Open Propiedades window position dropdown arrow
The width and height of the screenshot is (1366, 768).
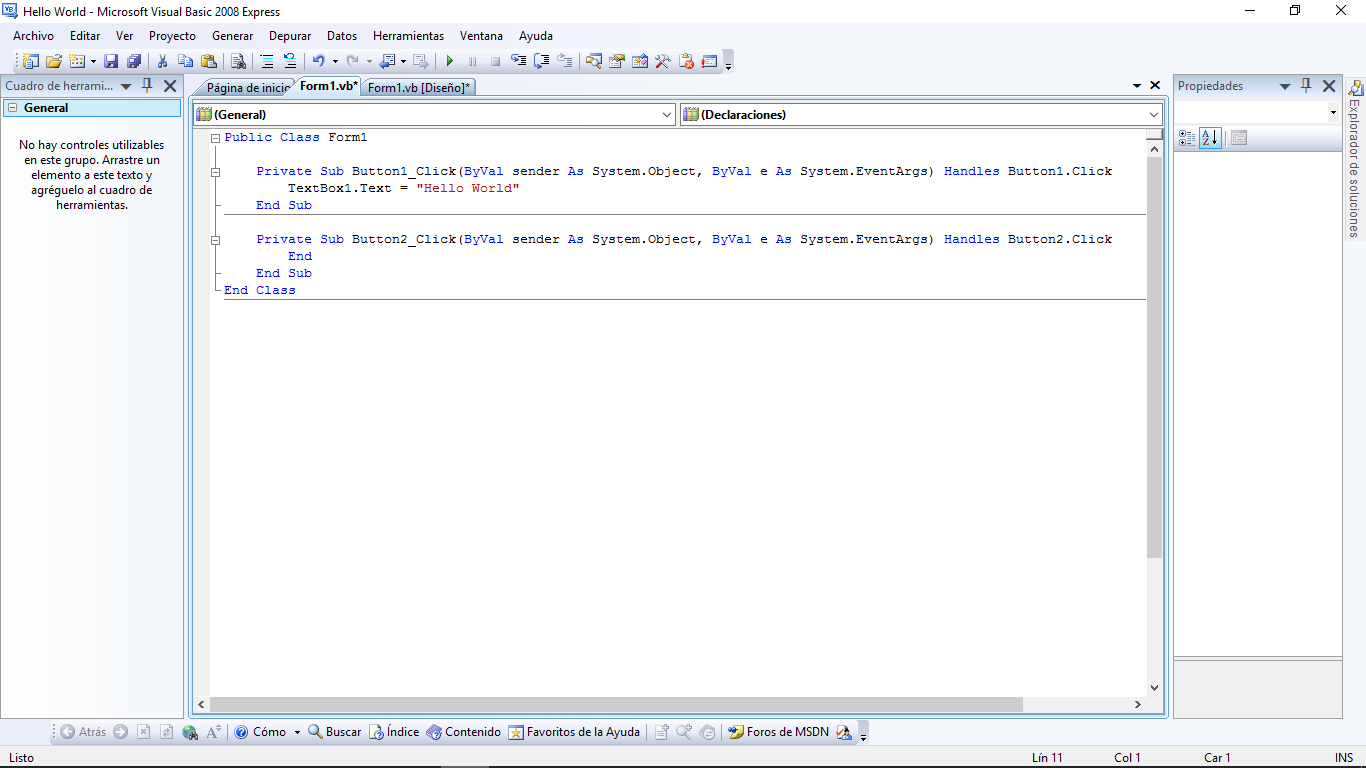[1285, 87]
